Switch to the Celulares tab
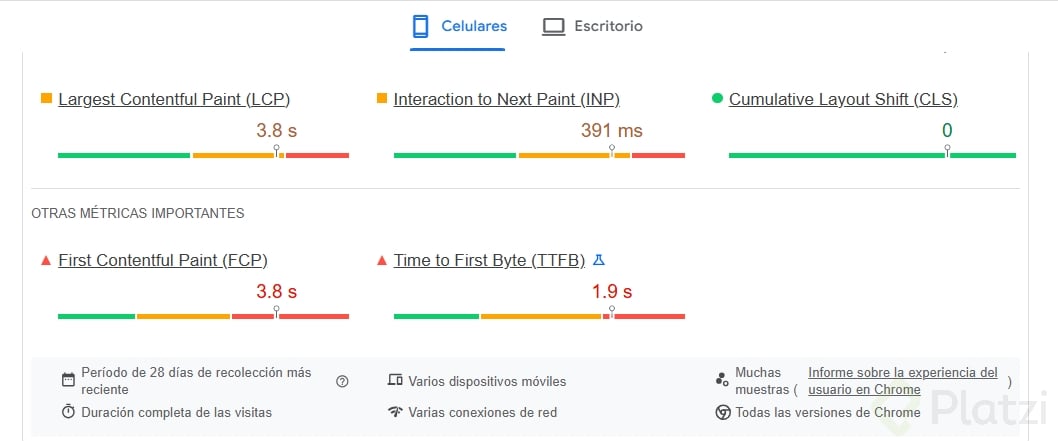The image size is (1058, 441). click(x=459, y=26)
